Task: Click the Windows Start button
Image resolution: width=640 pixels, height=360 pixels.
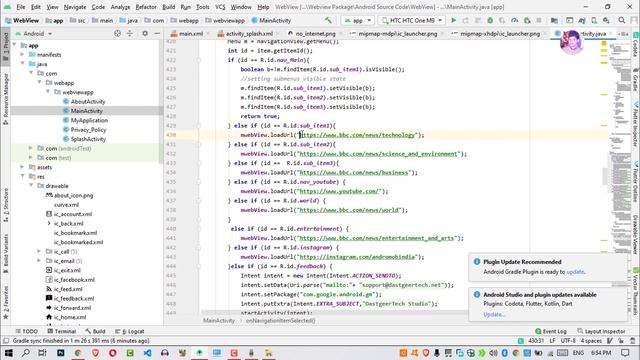Action: pyautogui.click(x=8, y=353)
